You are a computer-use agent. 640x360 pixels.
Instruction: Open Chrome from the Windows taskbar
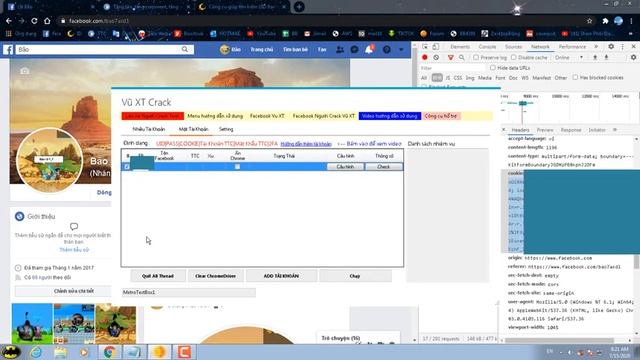click(109, 351)
